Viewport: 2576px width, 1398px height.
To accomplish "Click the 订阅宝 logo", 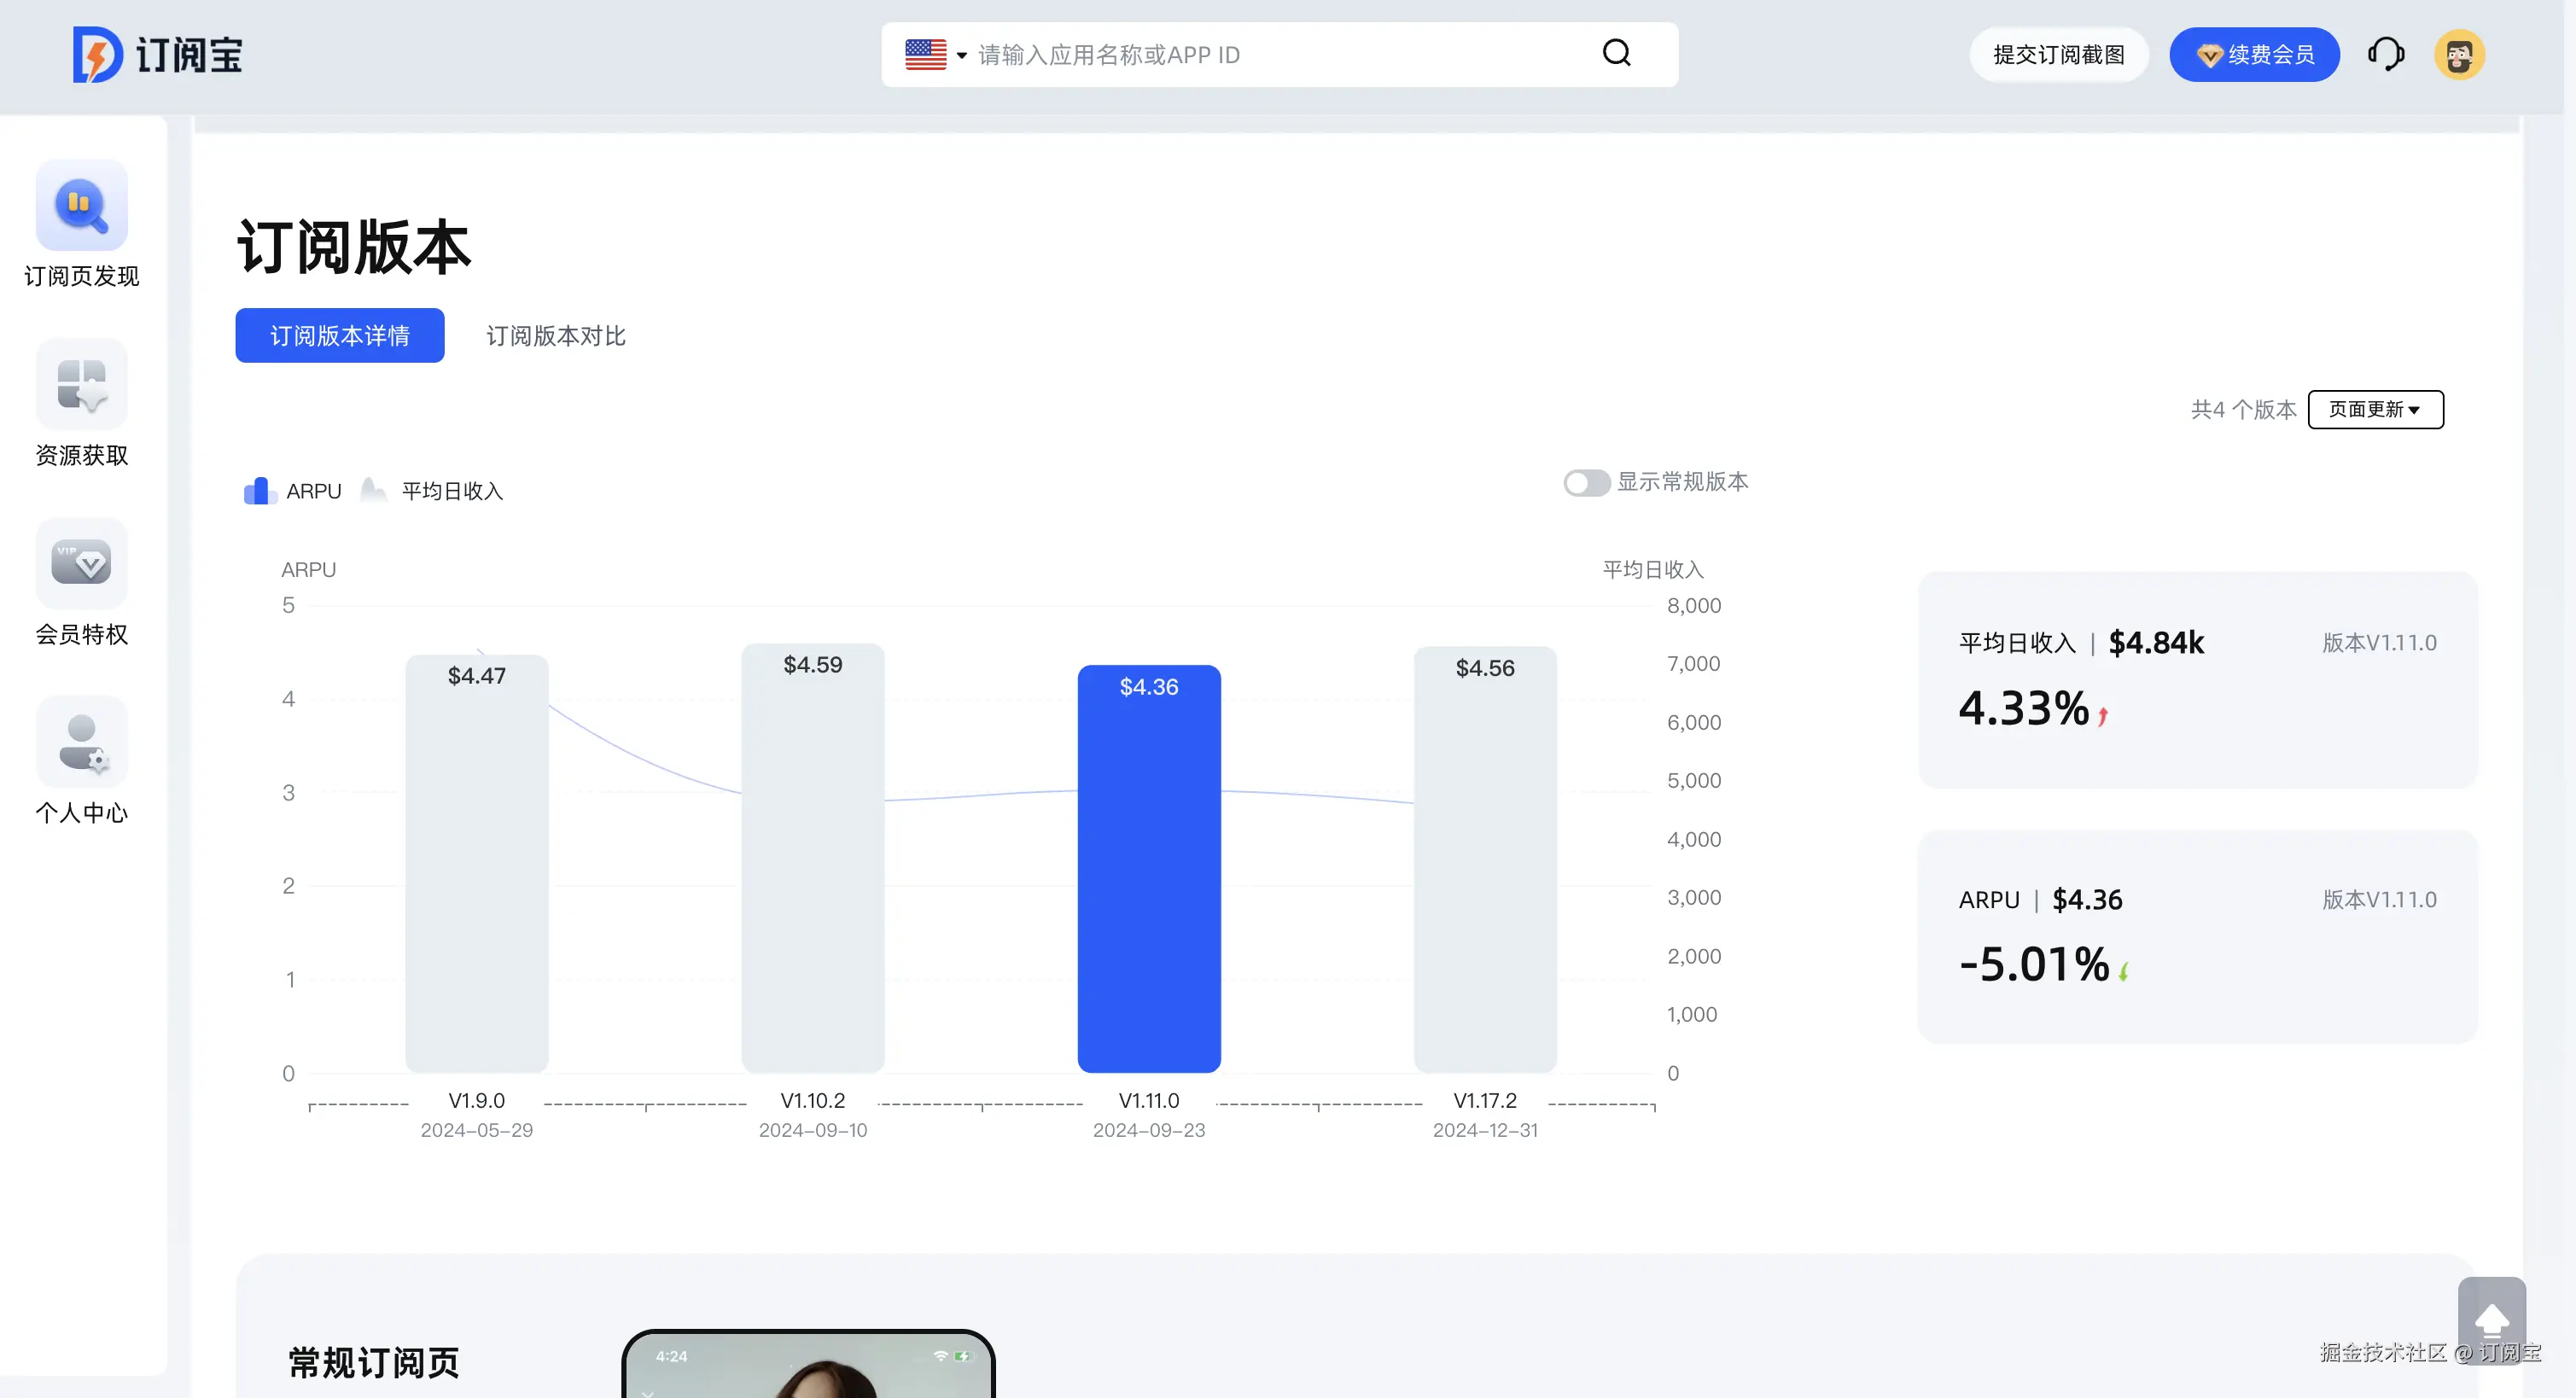I will (158, 54).
